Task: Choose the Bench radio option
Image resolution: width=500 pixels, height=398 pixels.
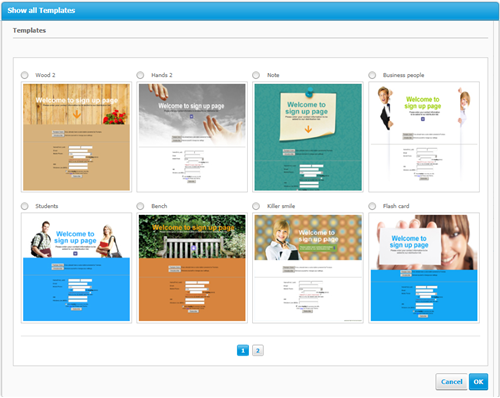Action: pyautogui.click(x=140, y=206)
